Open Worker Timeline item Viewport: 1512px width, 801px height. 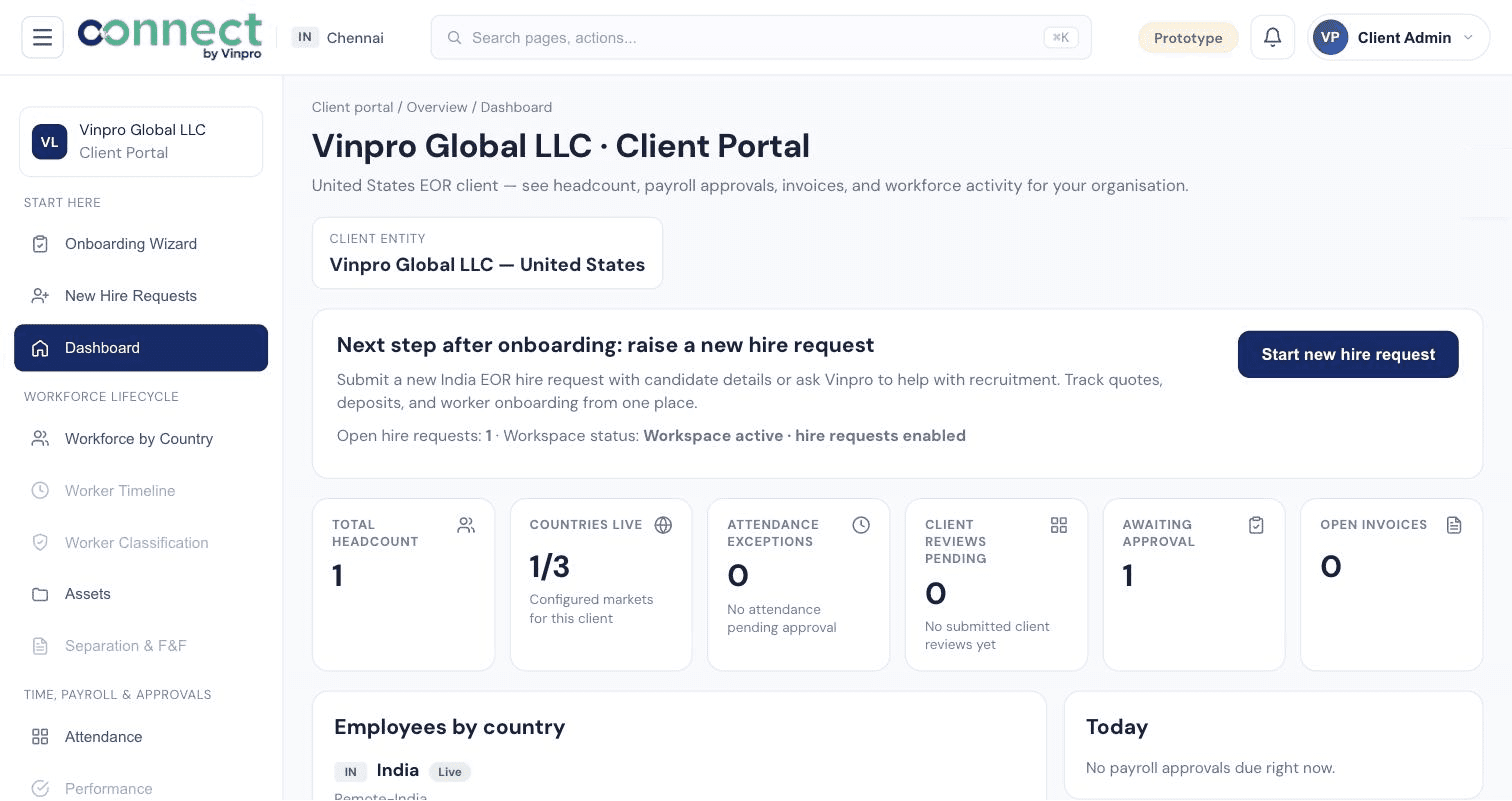click(141, 491)
